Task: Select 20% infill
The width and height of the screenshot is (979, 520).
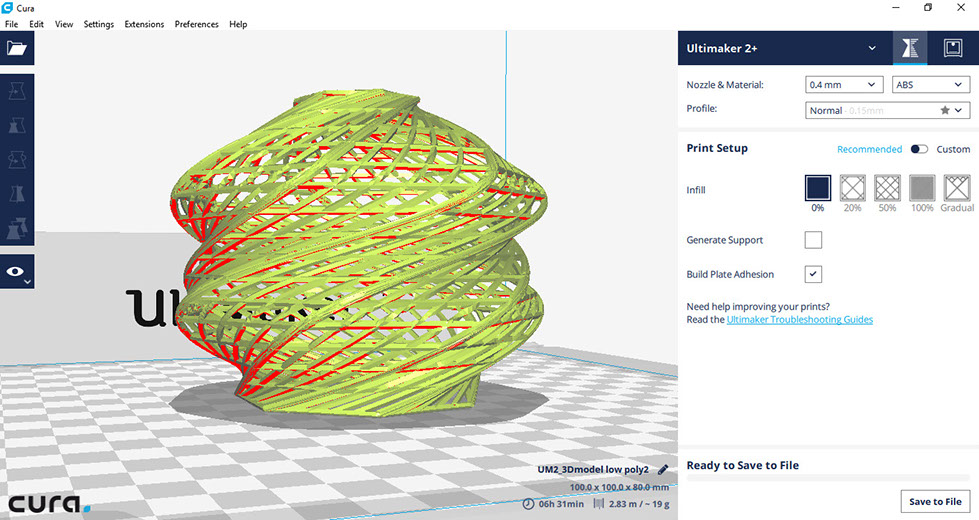Action: click(x=852, y=188)
